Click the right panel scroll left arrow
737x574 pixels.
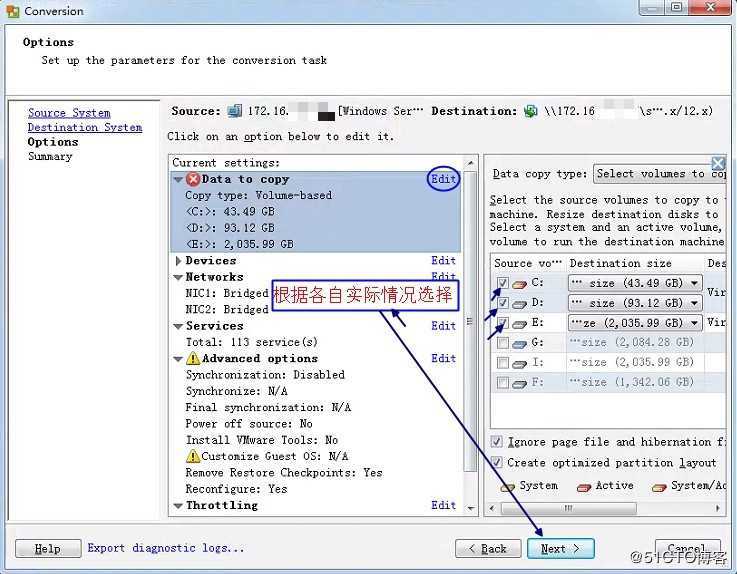[x=493, y=508]
